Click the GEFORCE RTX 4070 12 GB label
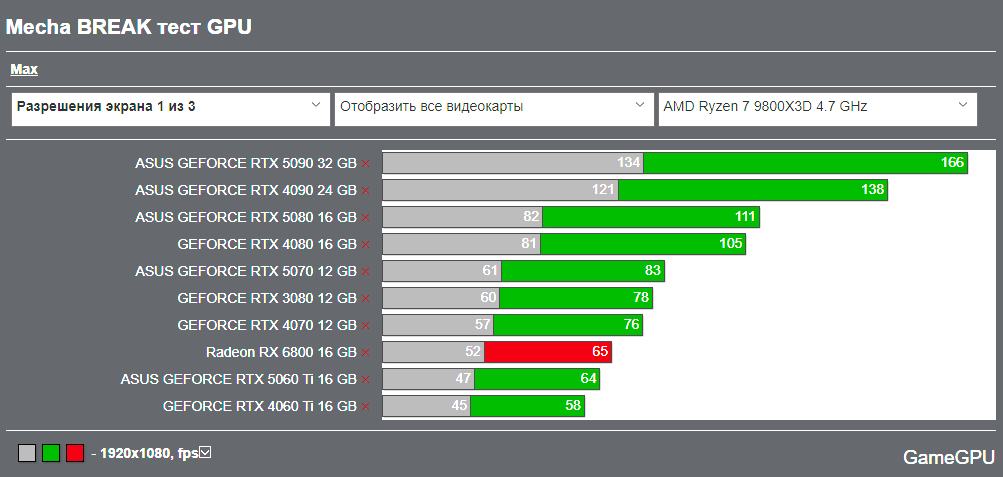1003x477 pixels. pos(267,325)
